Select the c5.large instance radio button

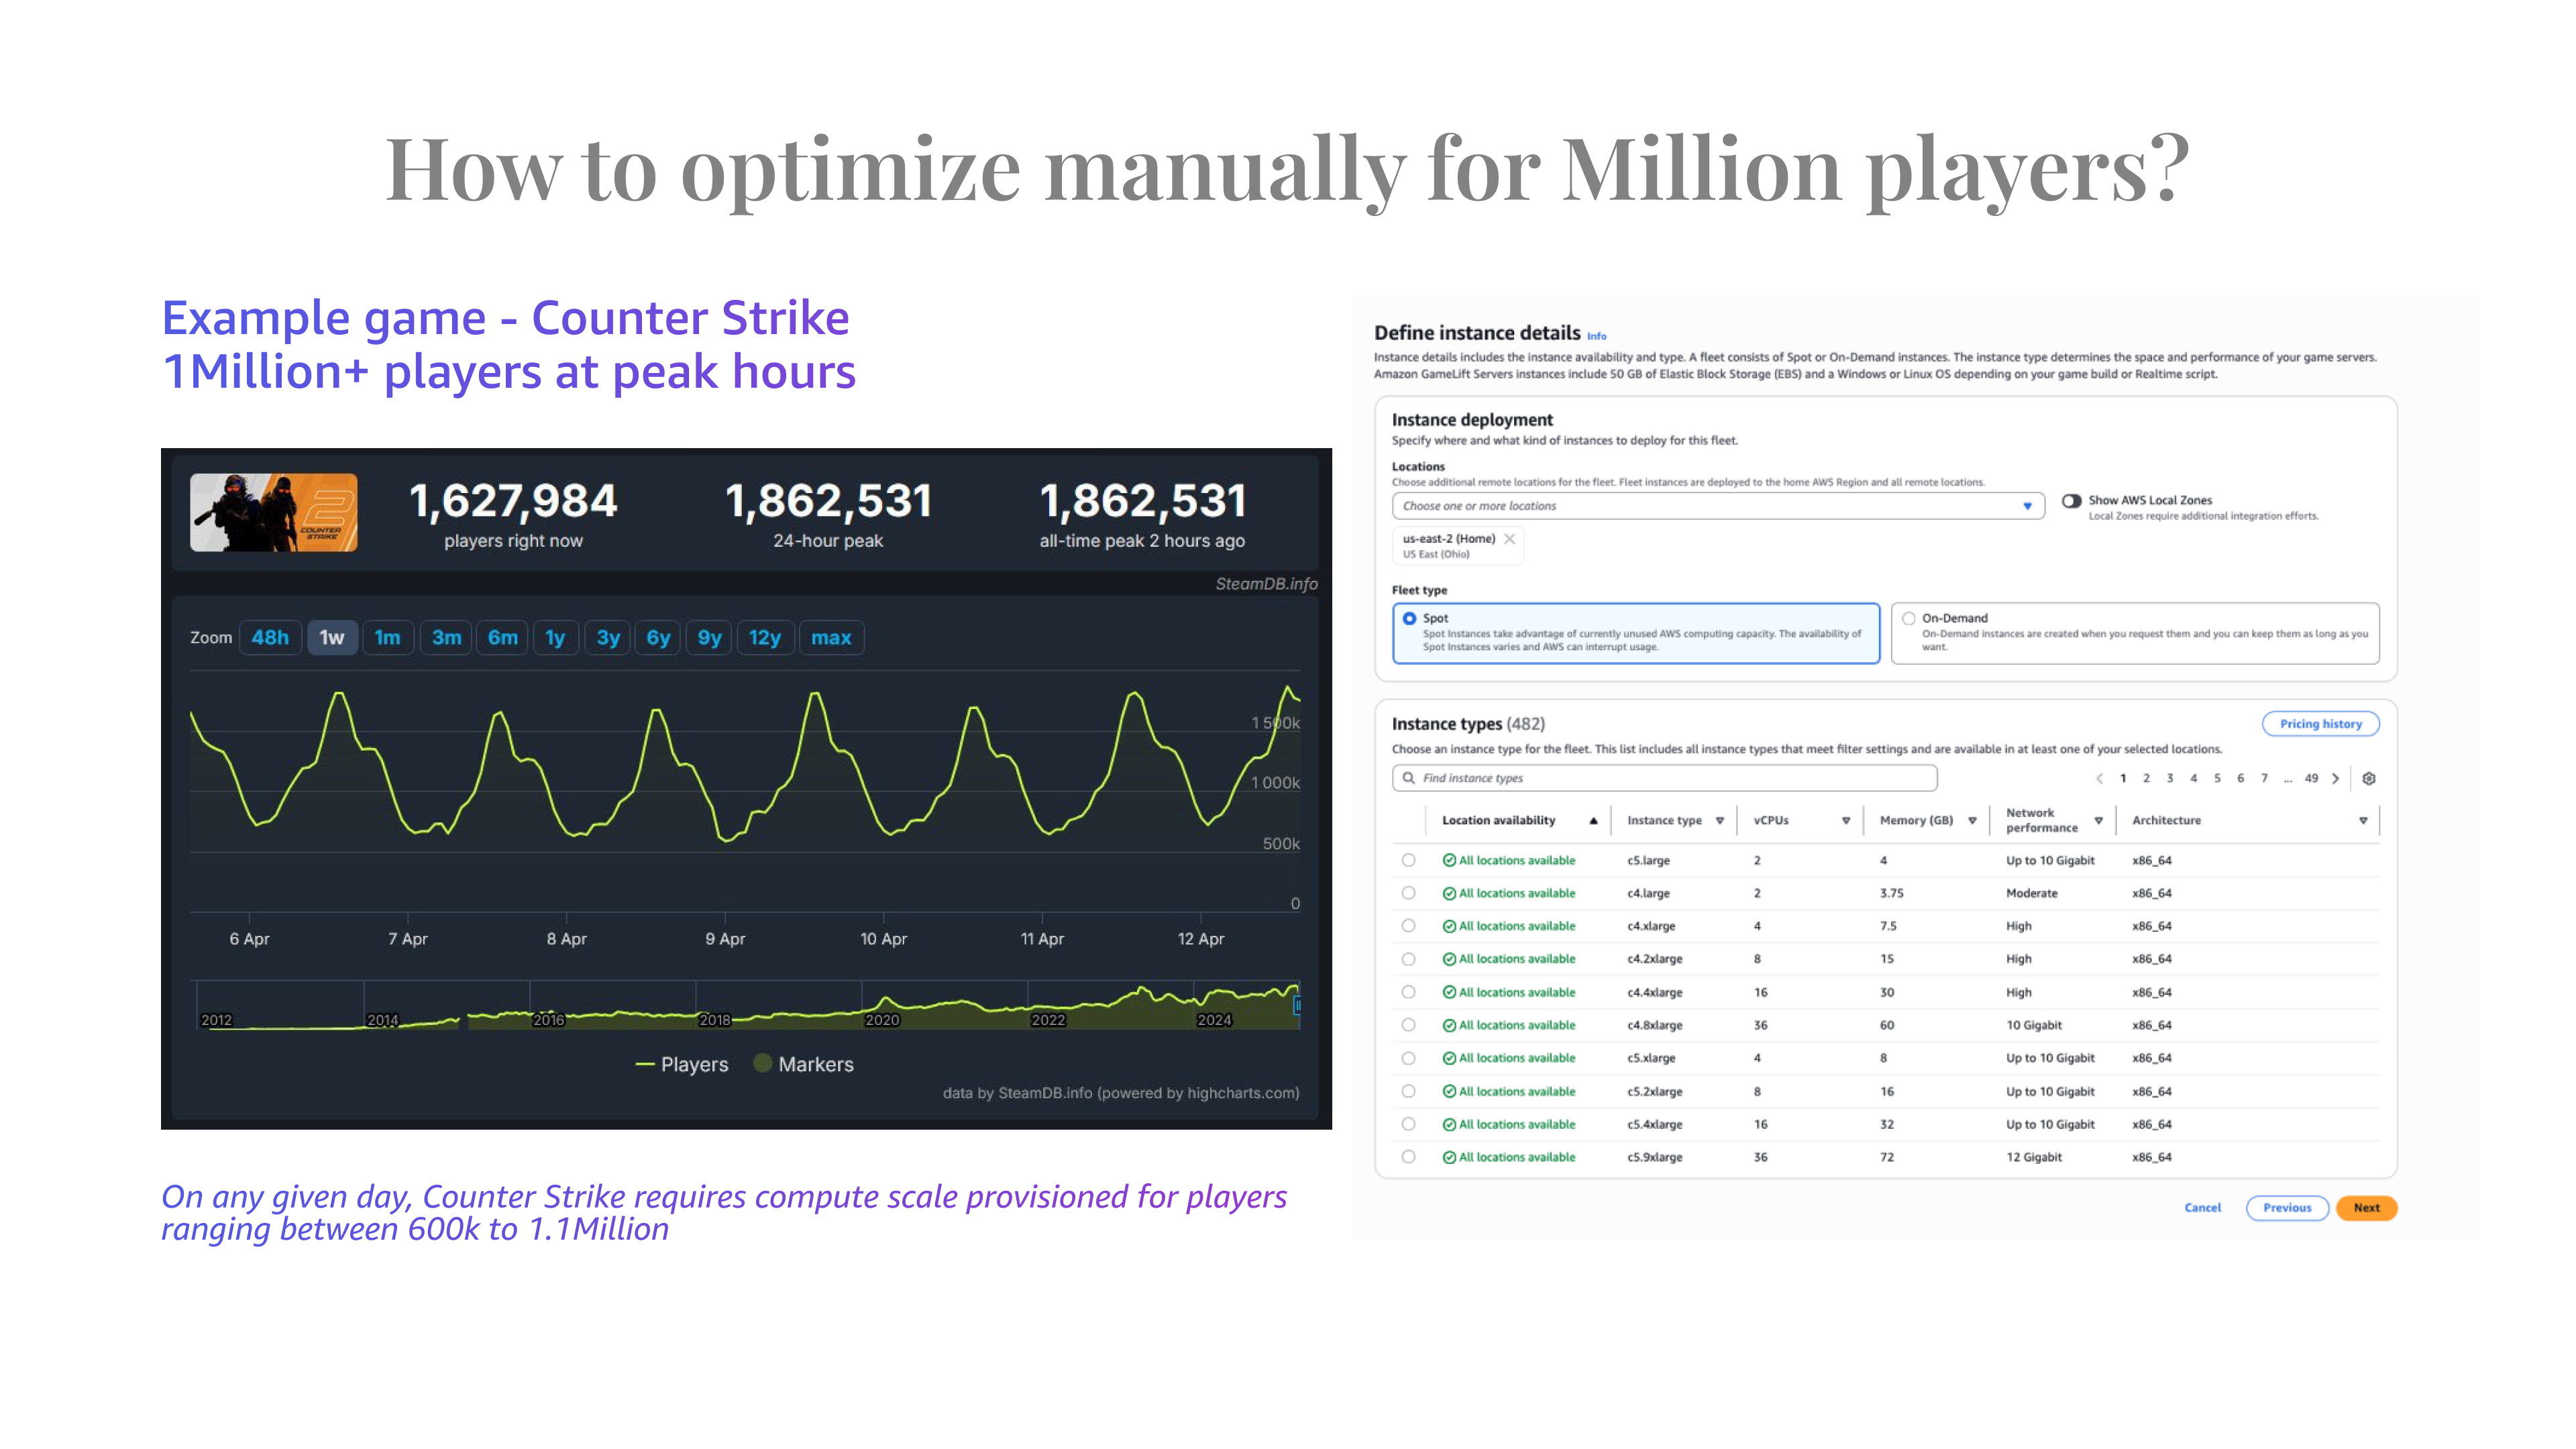click(1408, 860)
